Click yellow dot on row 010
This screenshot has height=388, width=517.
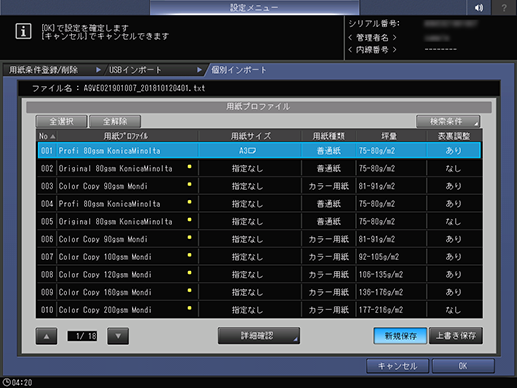pos(189,308)
